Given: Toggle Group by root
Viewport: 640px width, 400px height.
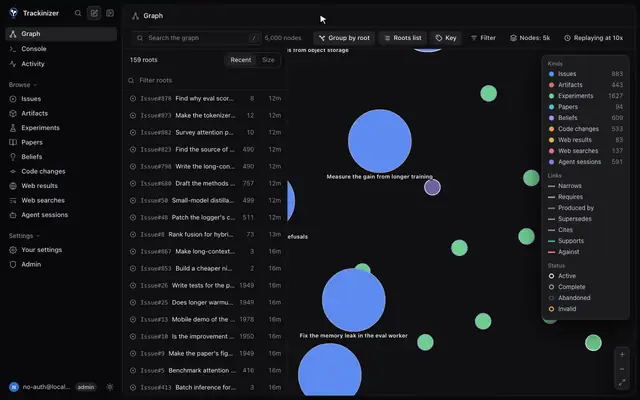Looking at the screenshot, I should click(x=344, y=38).
